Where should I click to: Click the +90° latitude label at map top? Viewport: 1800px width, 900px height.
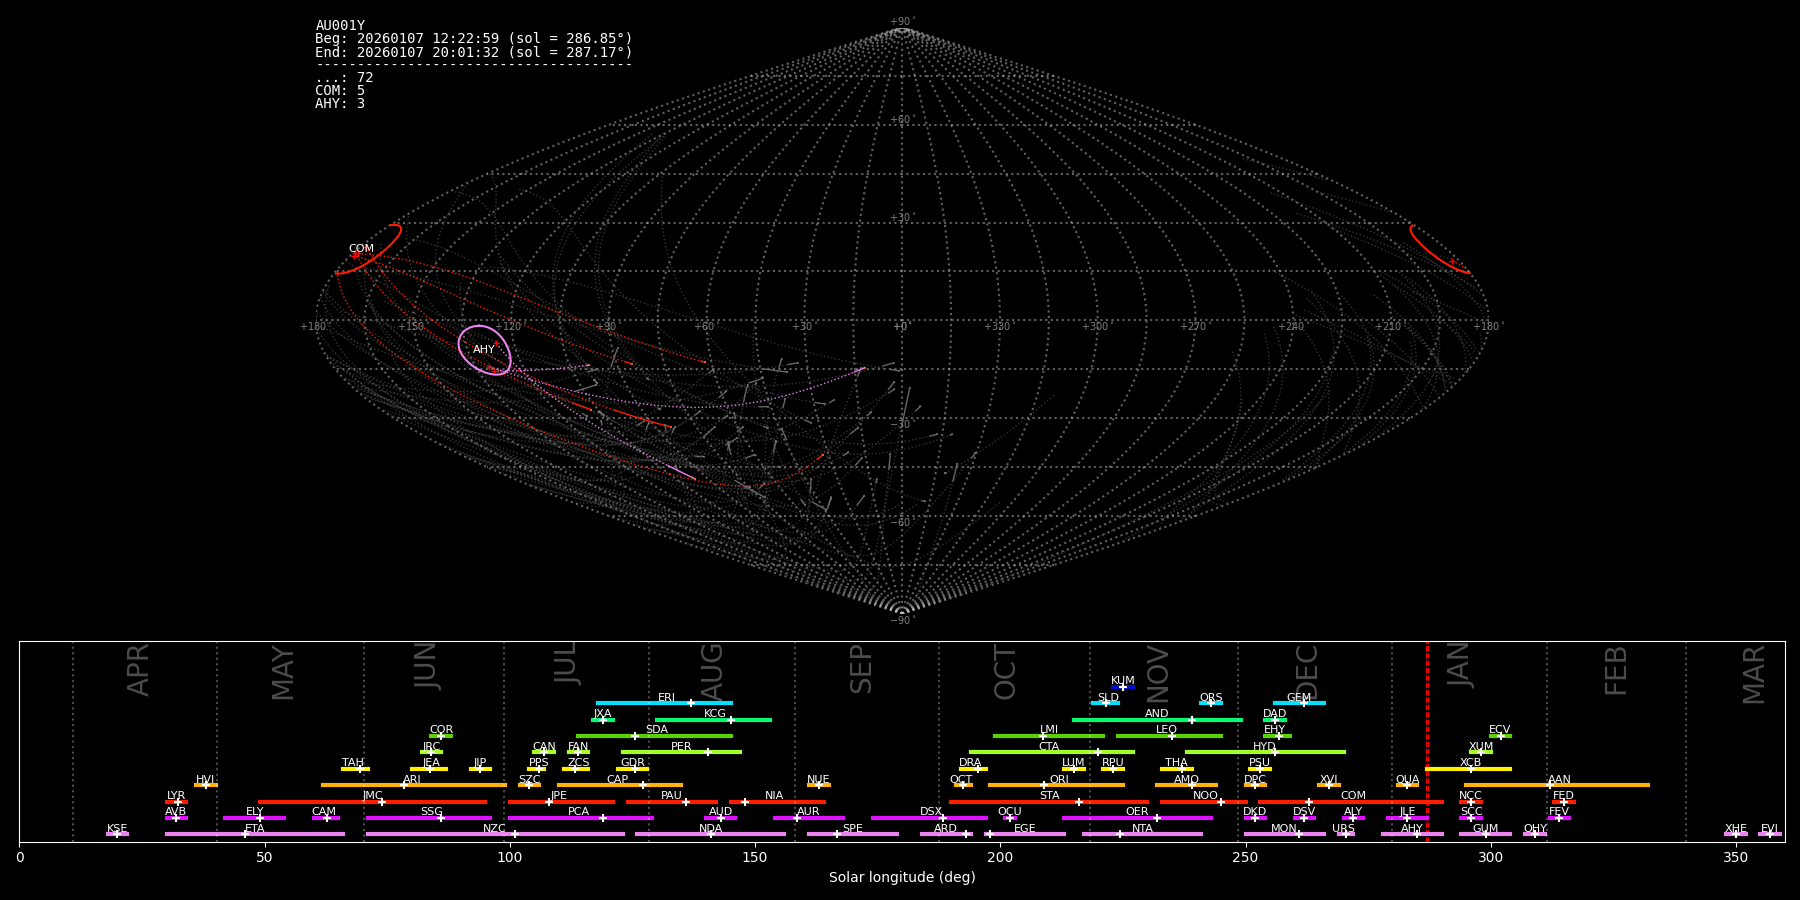click(x=901, y=22)
